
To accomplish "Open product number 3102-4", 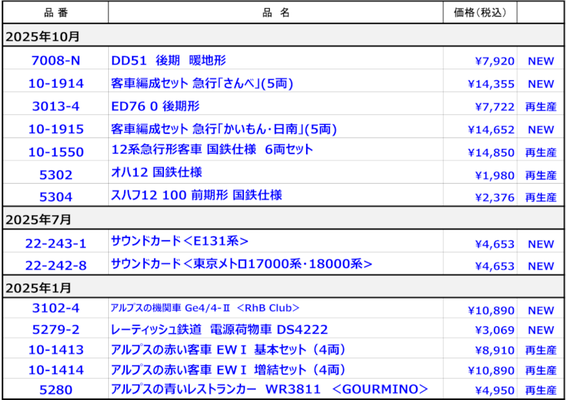I will click(56, 308).
